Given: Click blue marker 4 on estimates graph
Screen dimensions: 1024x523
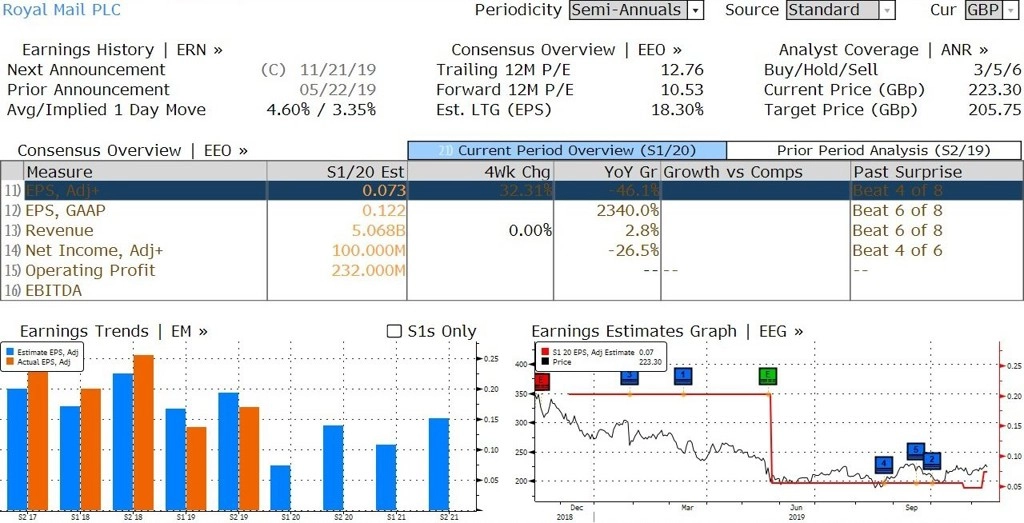Looking at the screenshot, I should point(884,465).
